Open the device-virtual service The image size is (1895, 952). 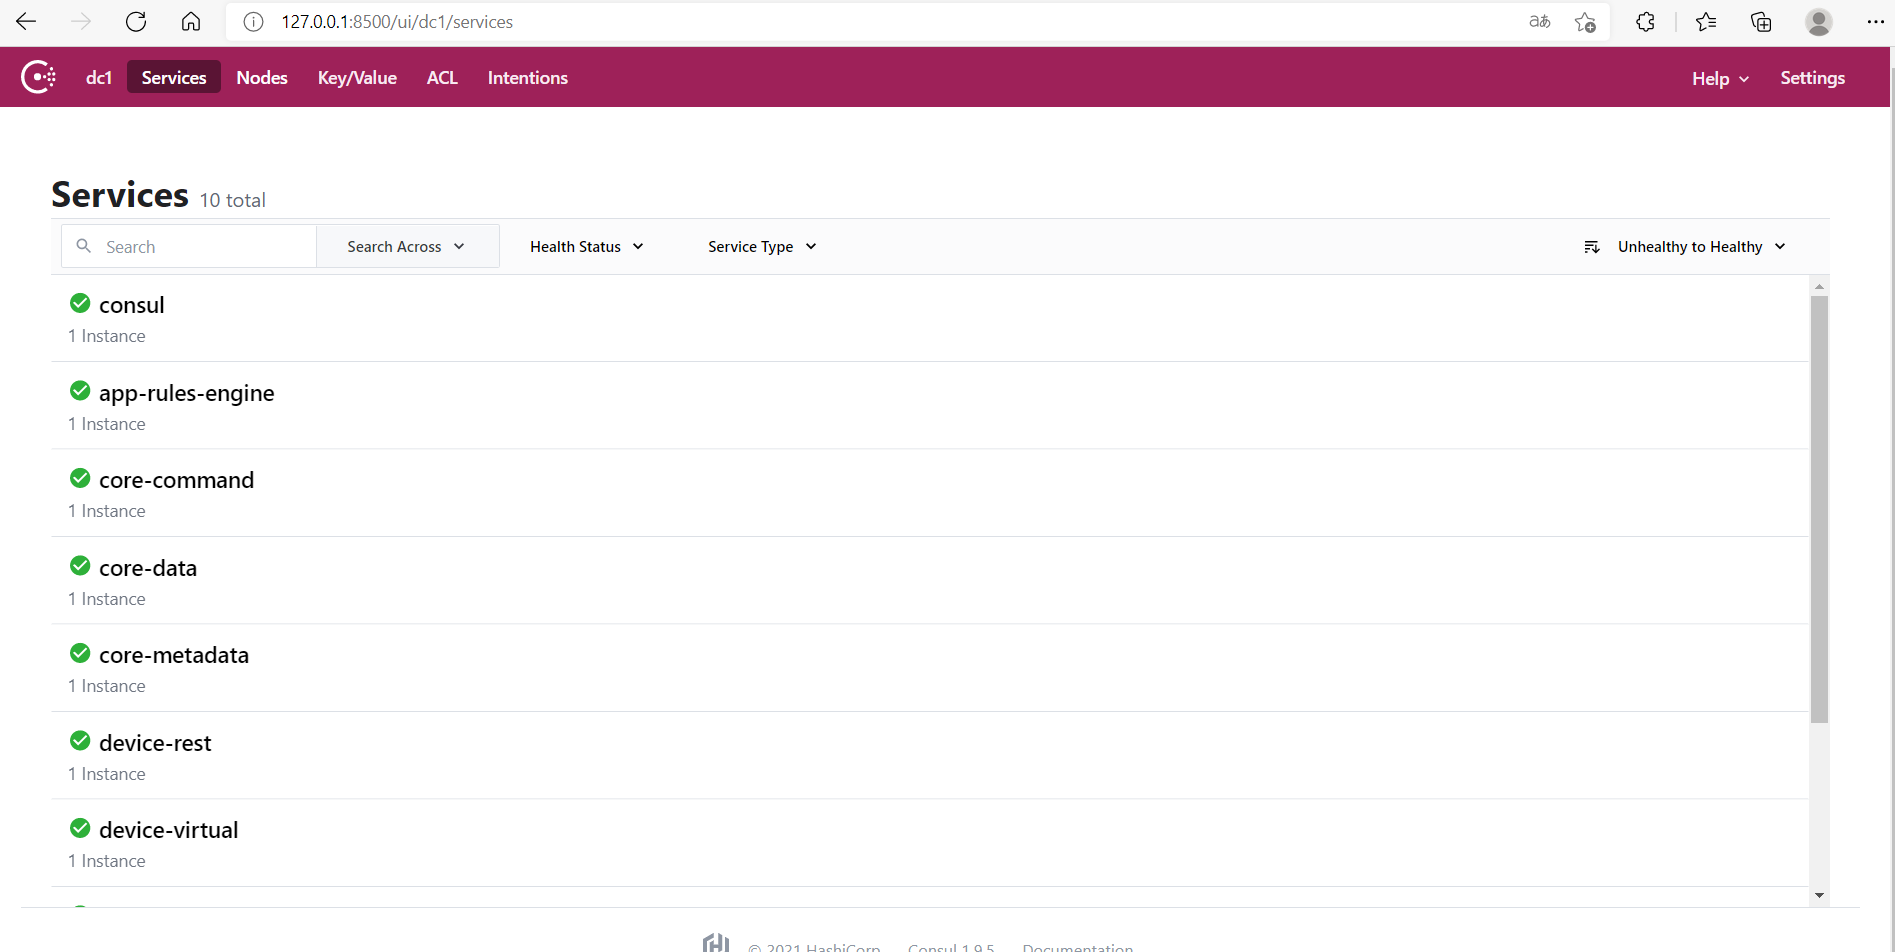click(x=168, y=830)
